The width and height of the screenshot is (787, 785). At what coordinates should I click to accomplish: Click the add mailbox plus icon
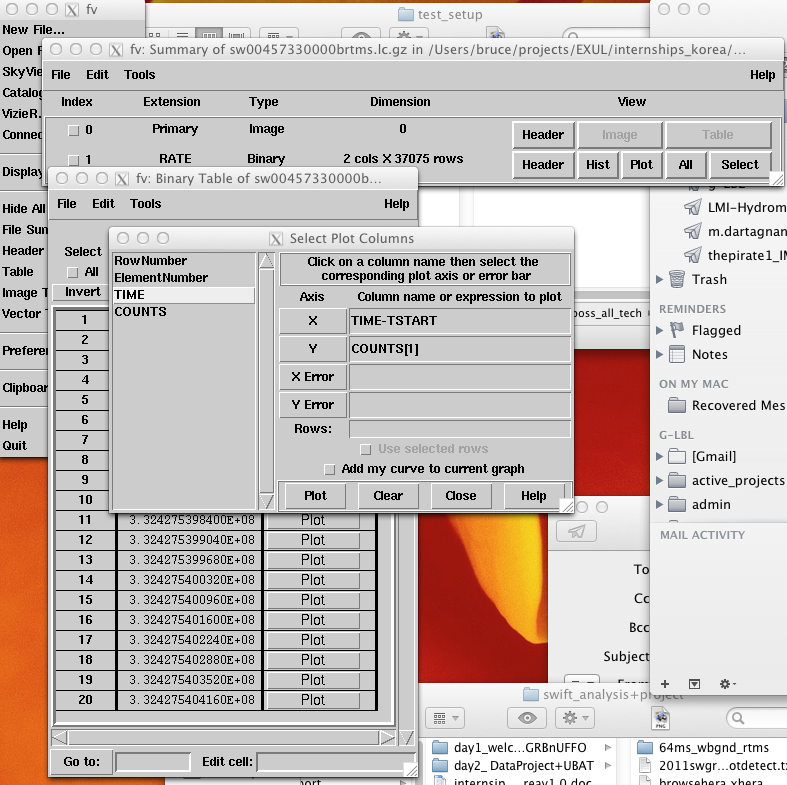665,683
